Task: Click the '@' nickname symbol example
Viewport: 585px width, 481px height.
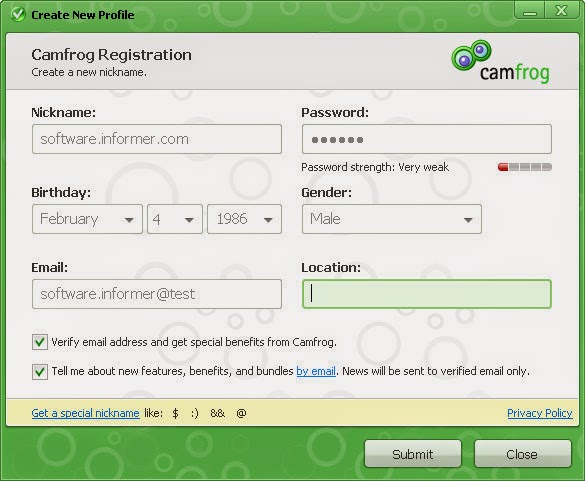Action: click(x=241, y=413)
